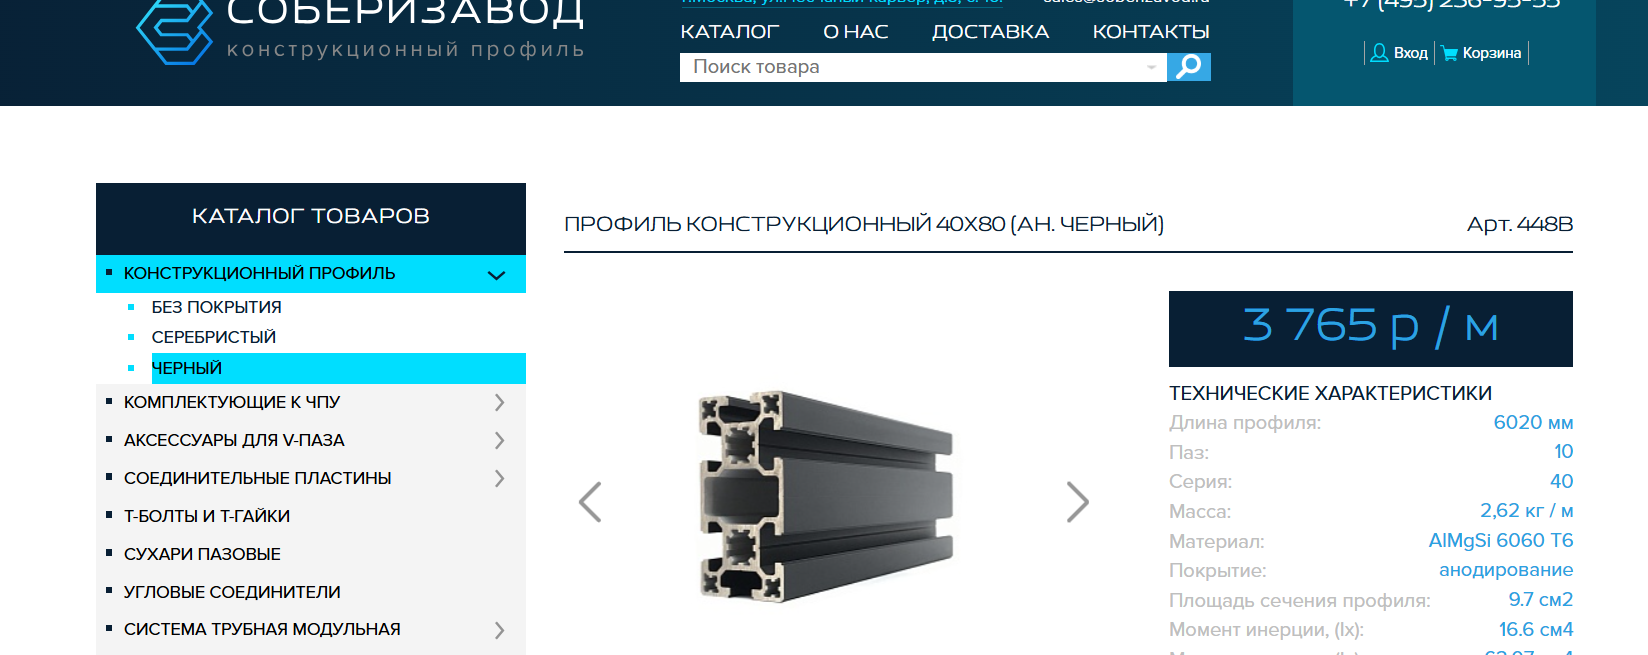Open the Контакты menu item
The height and width of the screenshot is (655, 1648).
[x=1151, y=32]
